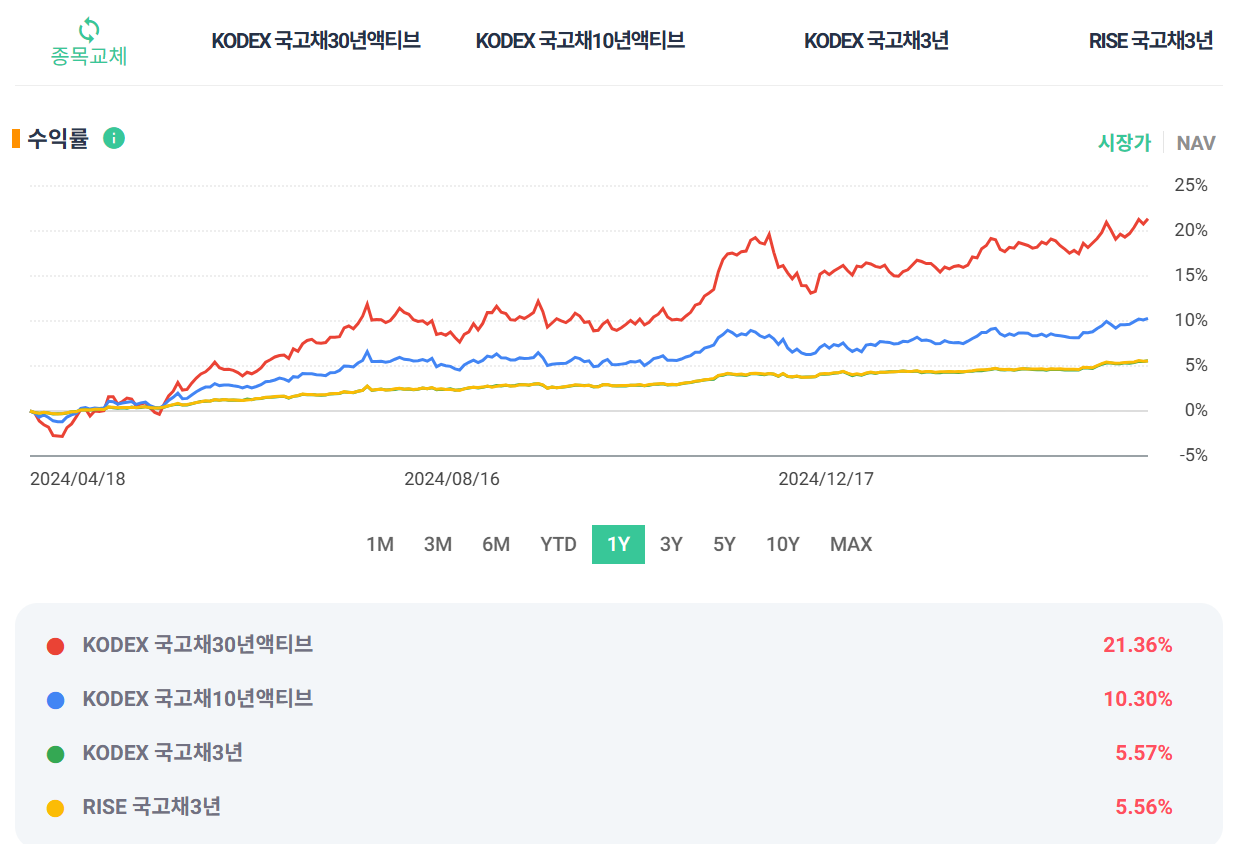Expand the KODEX 국고채30년액티브 header item
This screenshot has width=1244, height=844.
pos(316,41)
